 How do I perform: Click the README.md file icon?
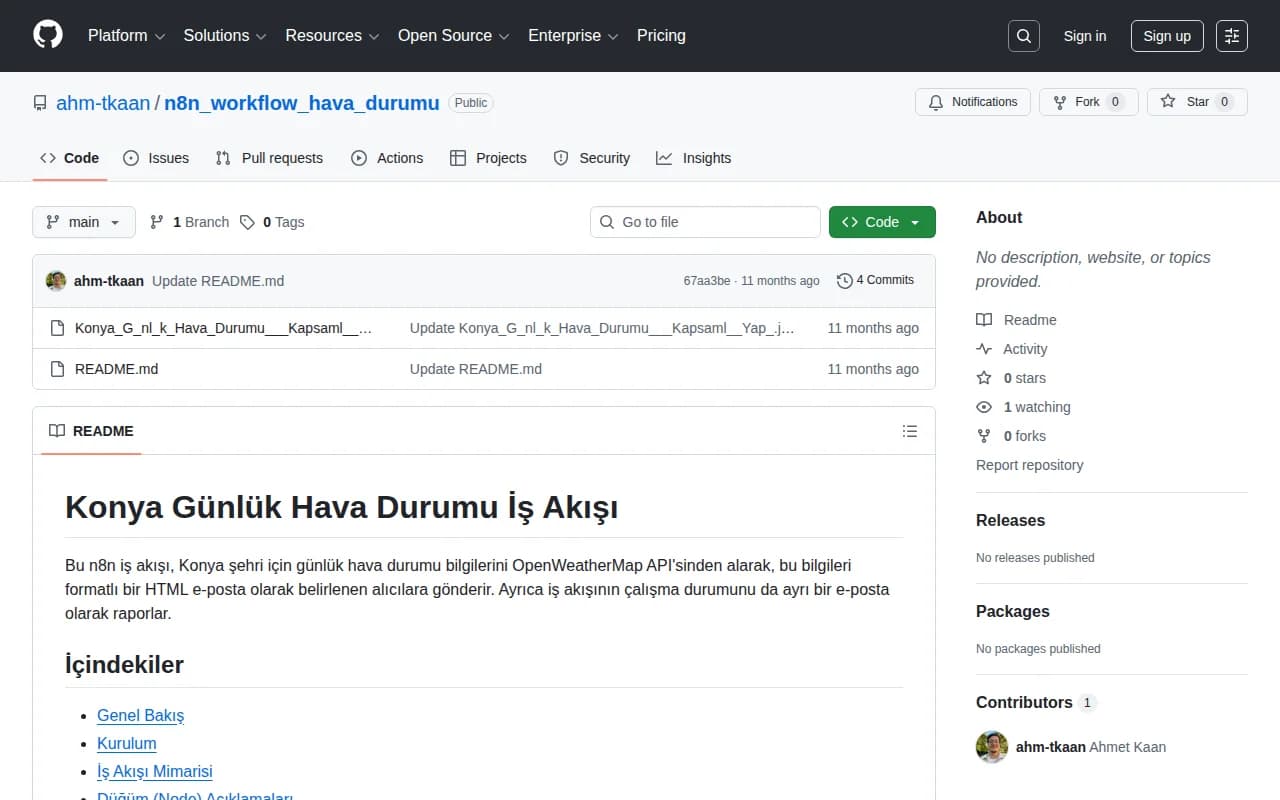(x=57, y=368)
